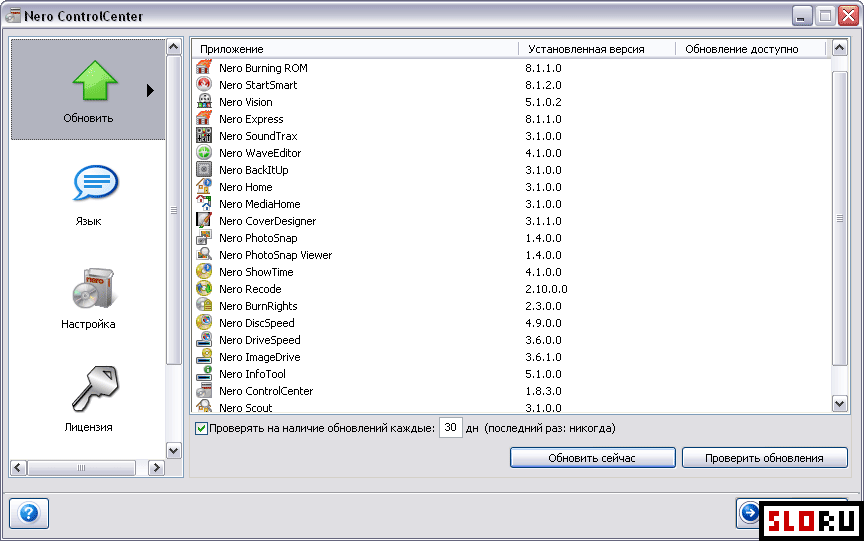Select the Nero ControlCenter version 1.8.3.0

tap(543, 391)
